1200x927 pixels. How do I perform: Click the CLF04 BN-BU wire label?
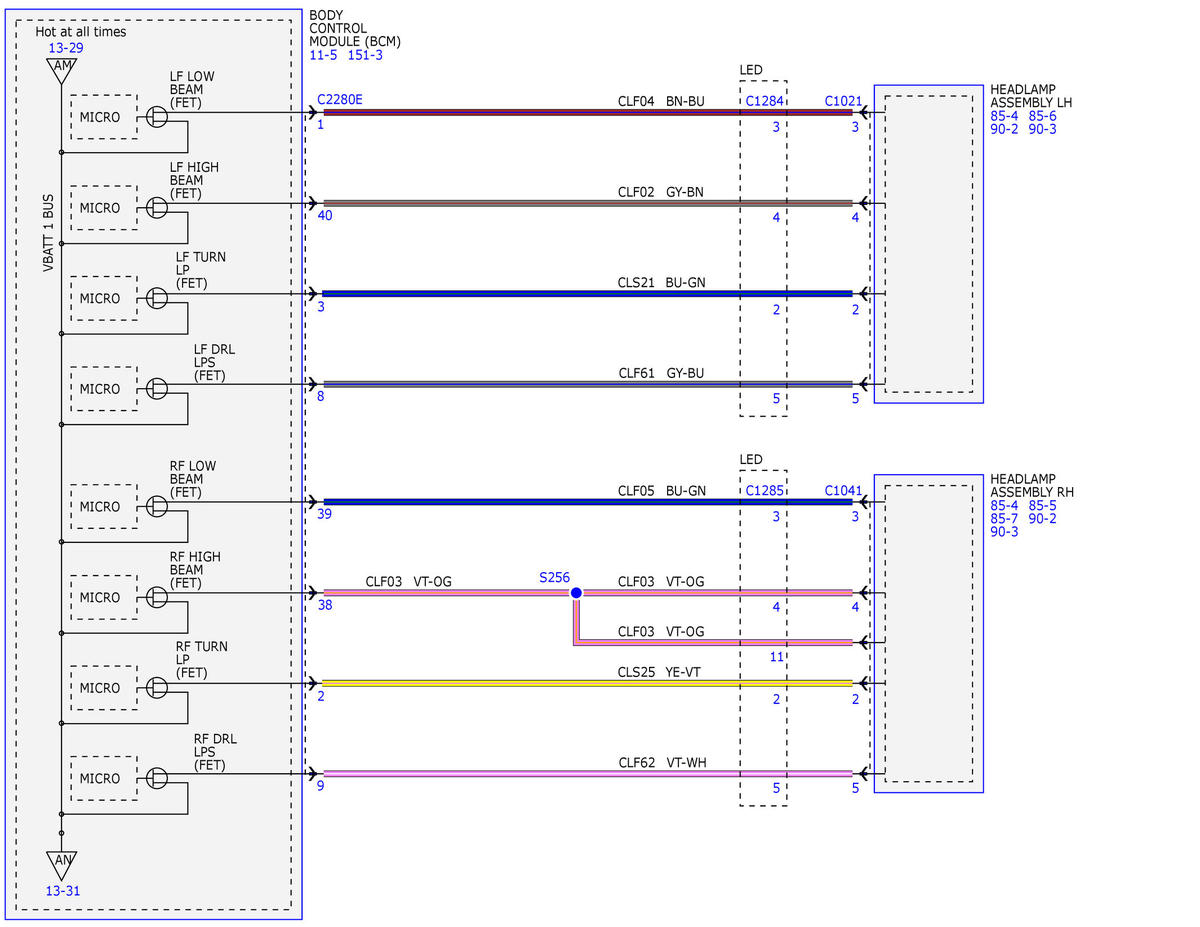click(661, 101)
